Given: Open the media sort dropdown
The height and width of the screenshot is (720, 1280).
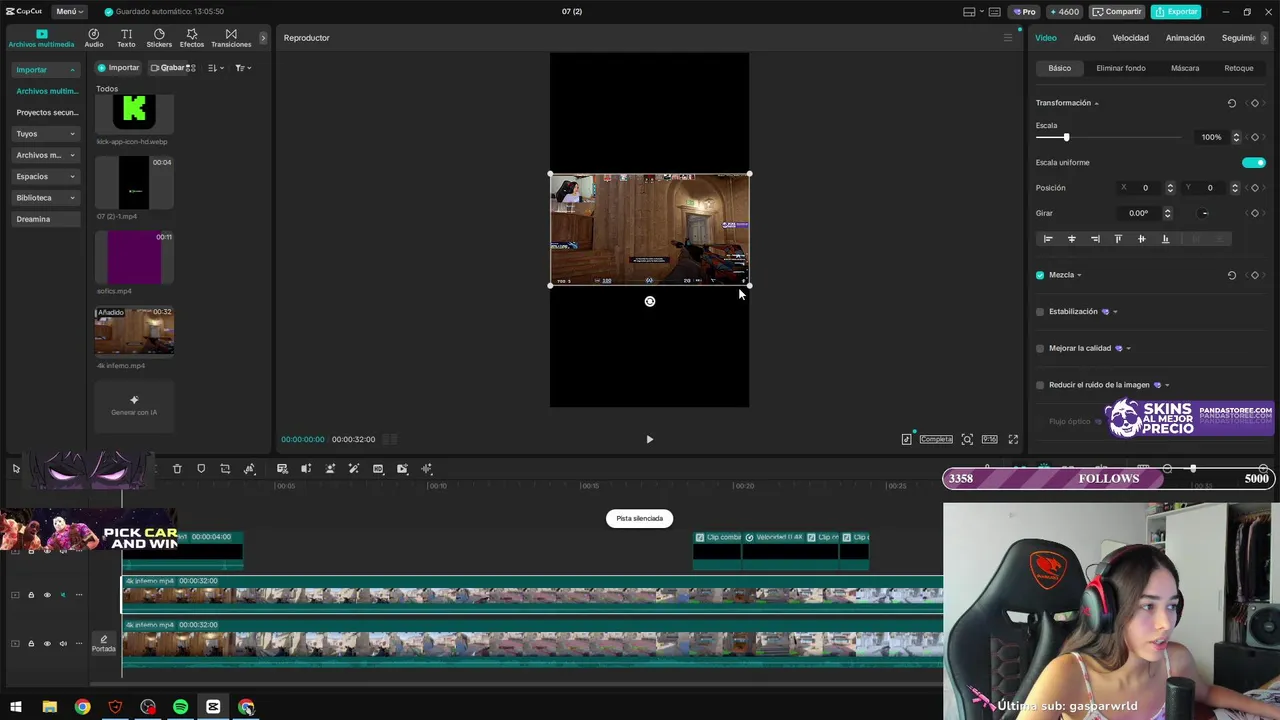Looking at the screenshot, I should (x=215, y=68).
